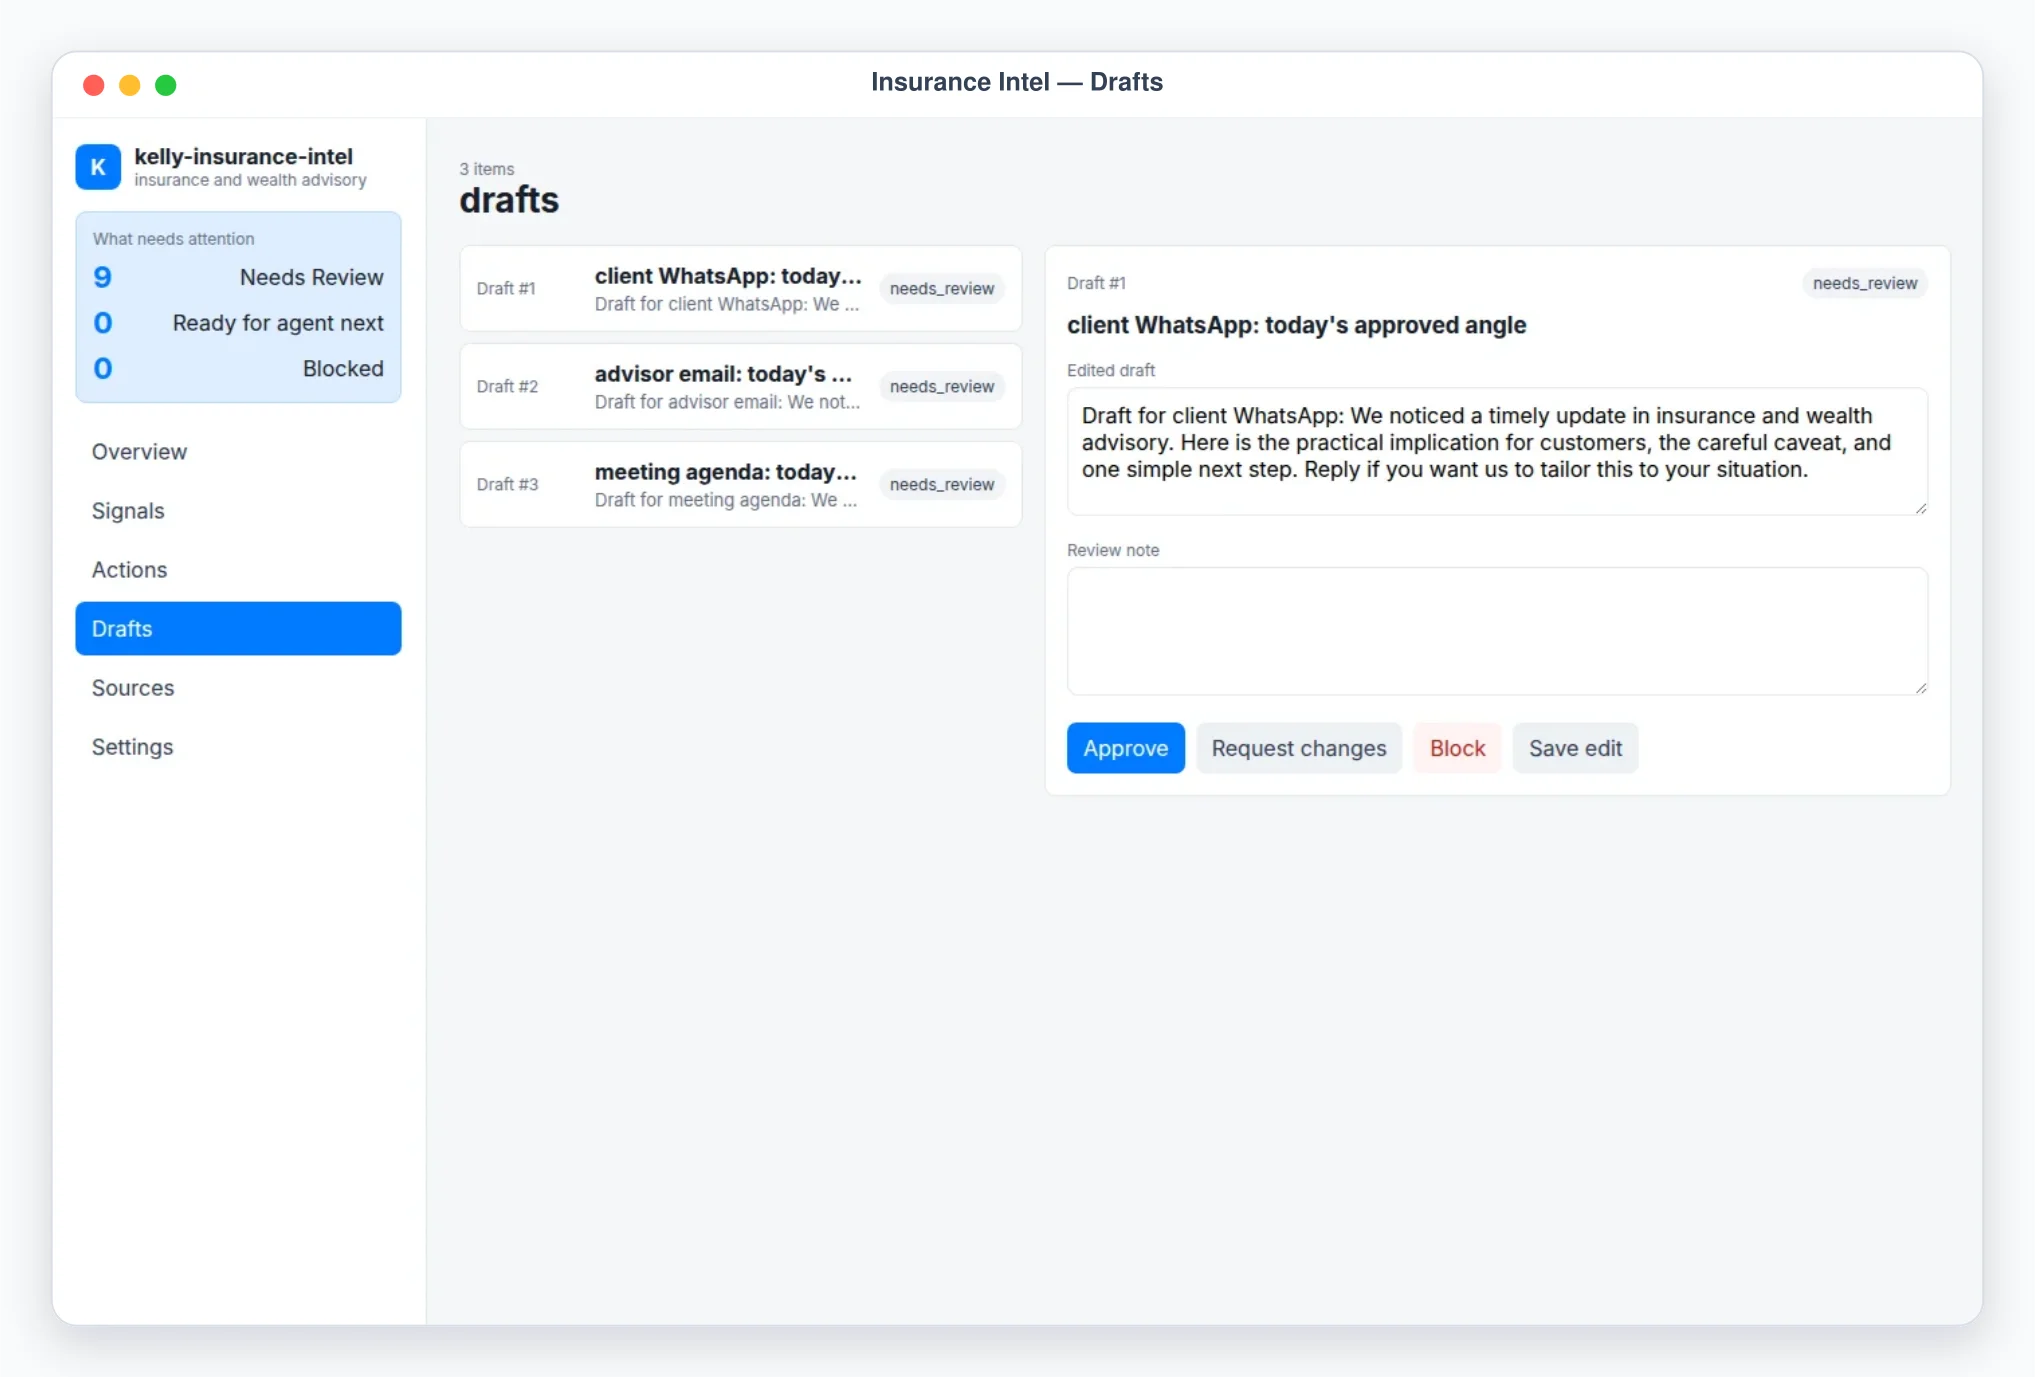Approve the current draft
Viewport: 2035px width, 1377px height.
(x=1125, y=748)
